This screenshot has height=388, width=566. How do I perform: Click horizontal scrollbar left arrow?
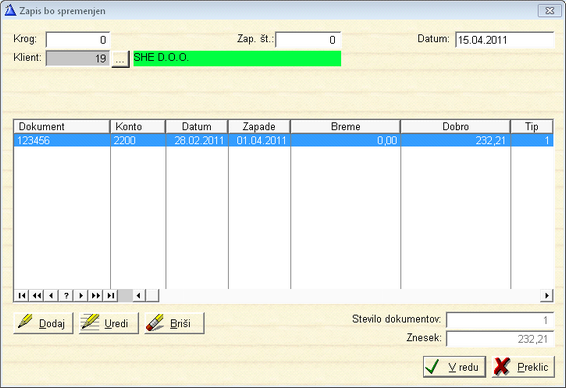click(x=139, y=296)
